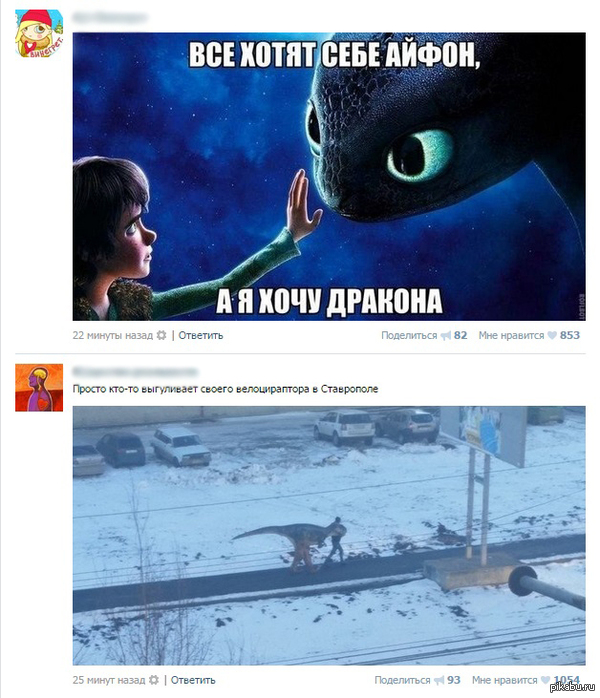Open the blurred author name of second post
Viewport: 600px width, 698px height.
click(x=135, y=371)
